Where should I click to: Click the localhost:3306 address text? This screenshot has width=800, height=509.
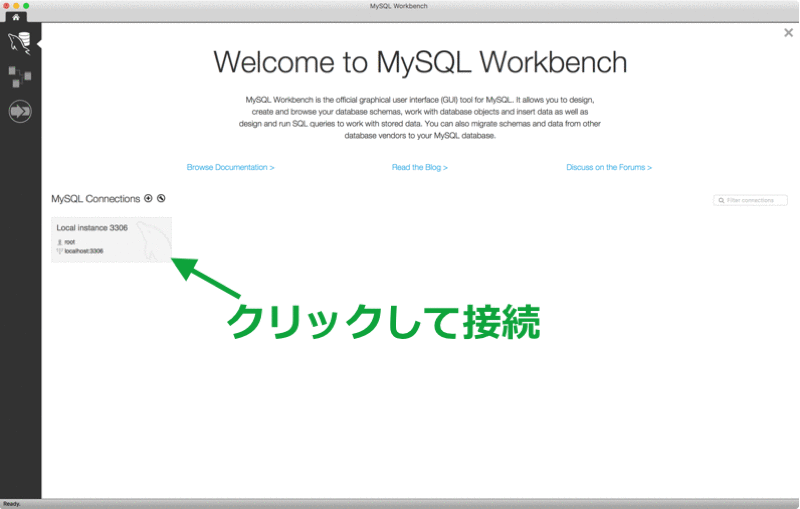pyautogui.click(x=84, y=251)
